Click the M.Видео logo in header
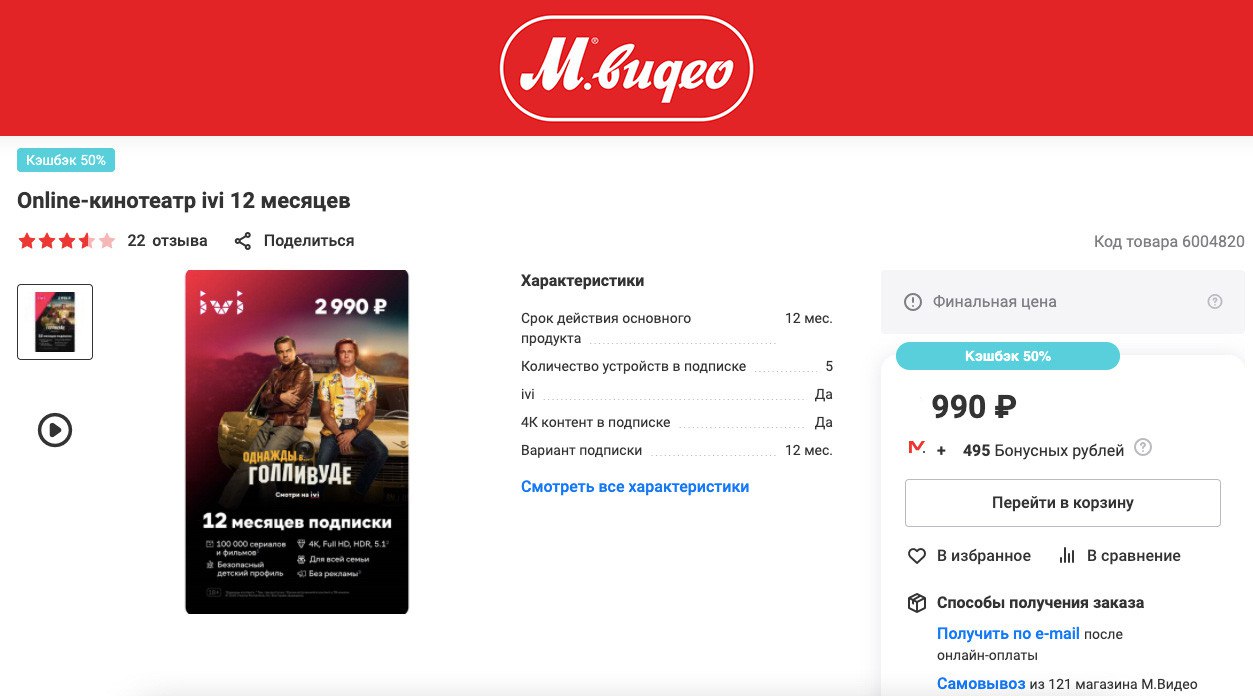The height and width of the screenshot is (696, 1253). coord(626,68)
